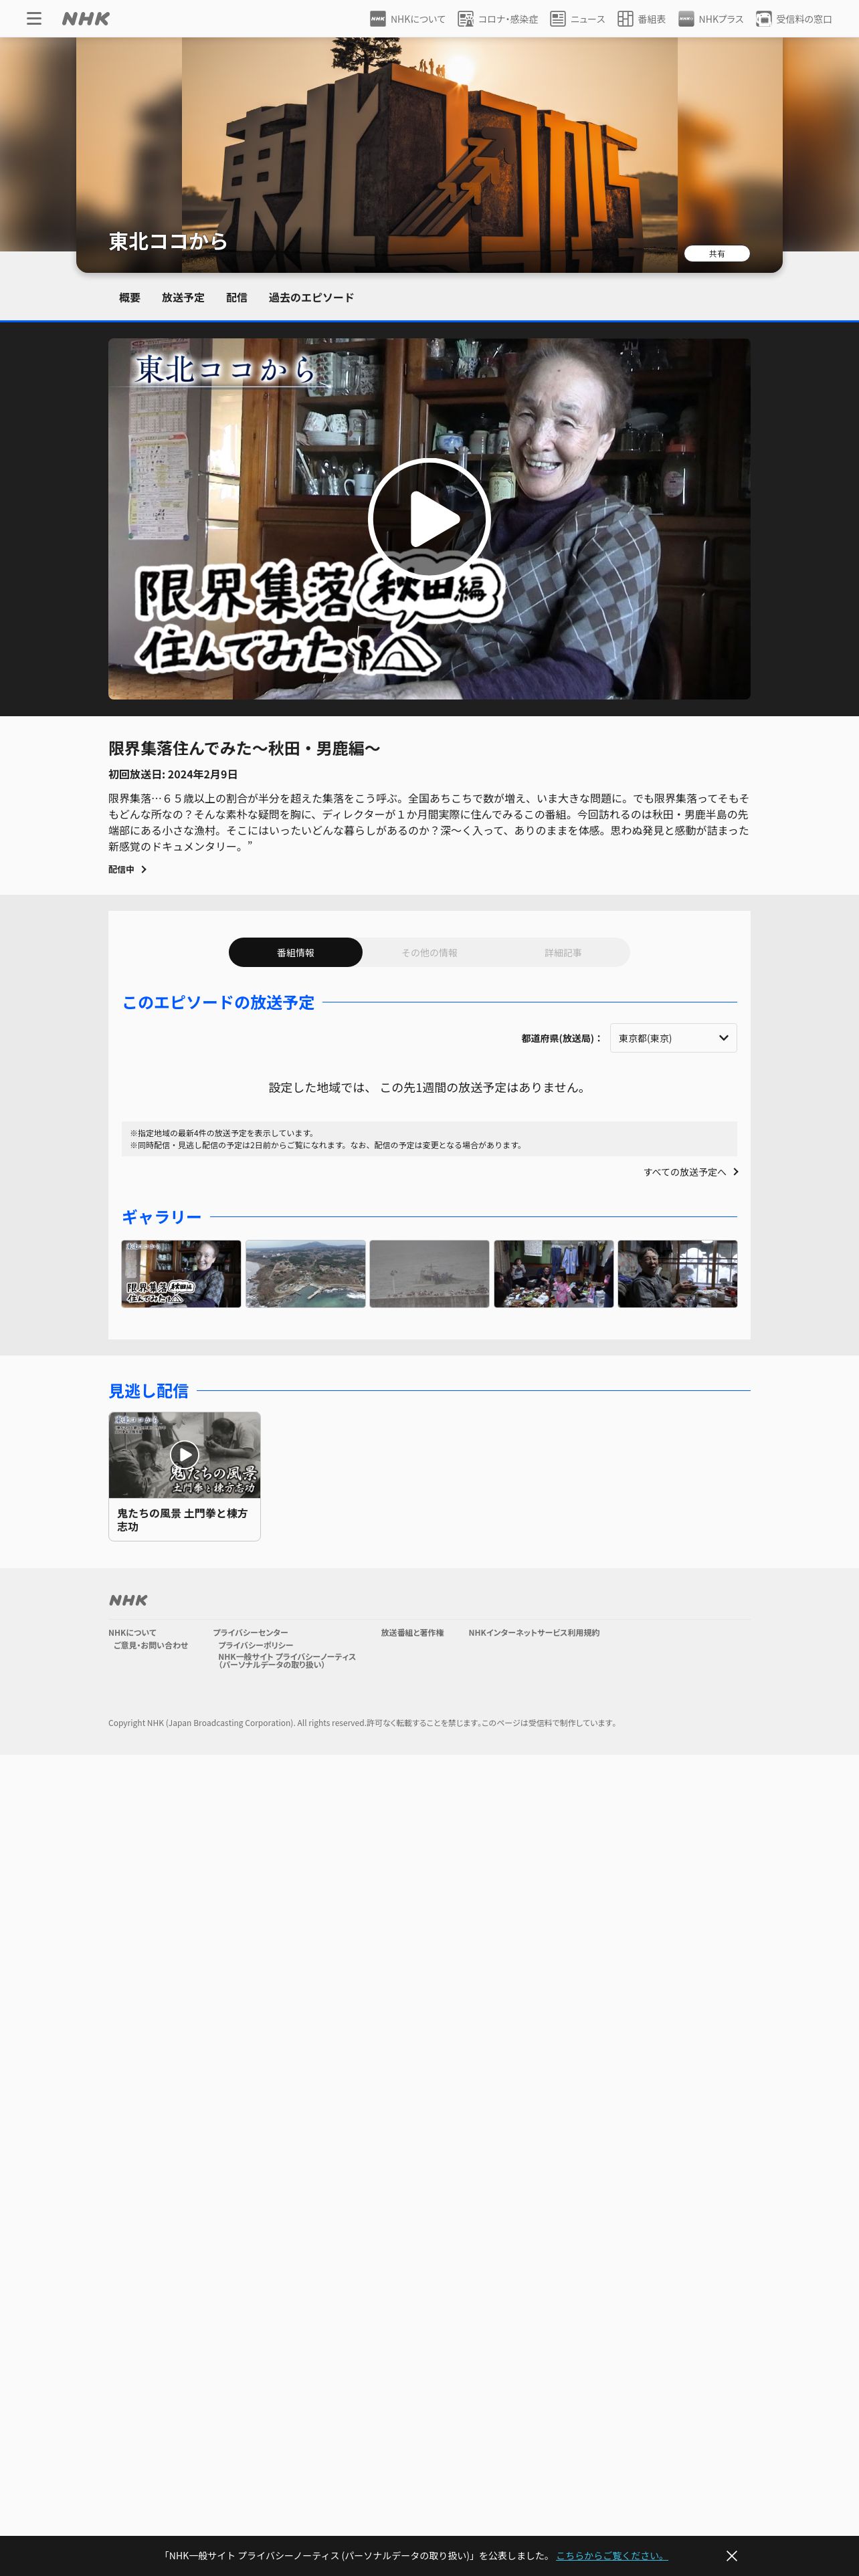Open NHKについて header icon link
Viewport: 859px width, 2576px height.
pos(407,19)
